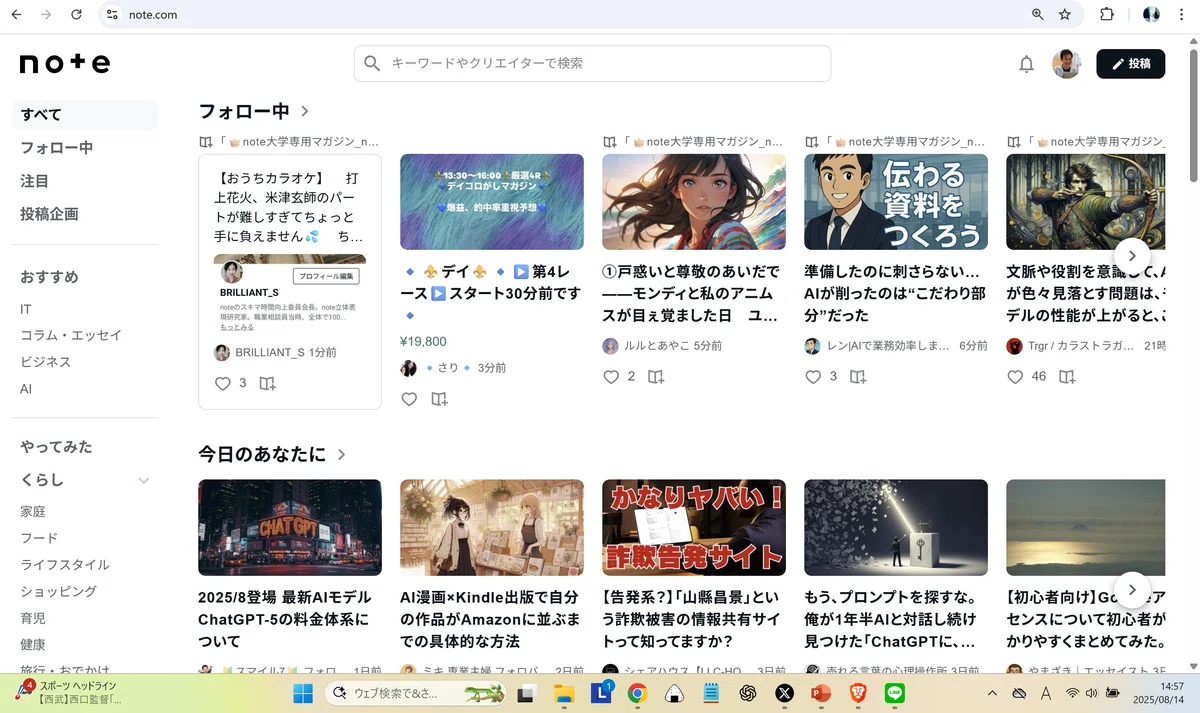The width and height of the screenshot is (1200, 713).
Task: Open PowerPoint from the taskbar
Action: point(821,693)
